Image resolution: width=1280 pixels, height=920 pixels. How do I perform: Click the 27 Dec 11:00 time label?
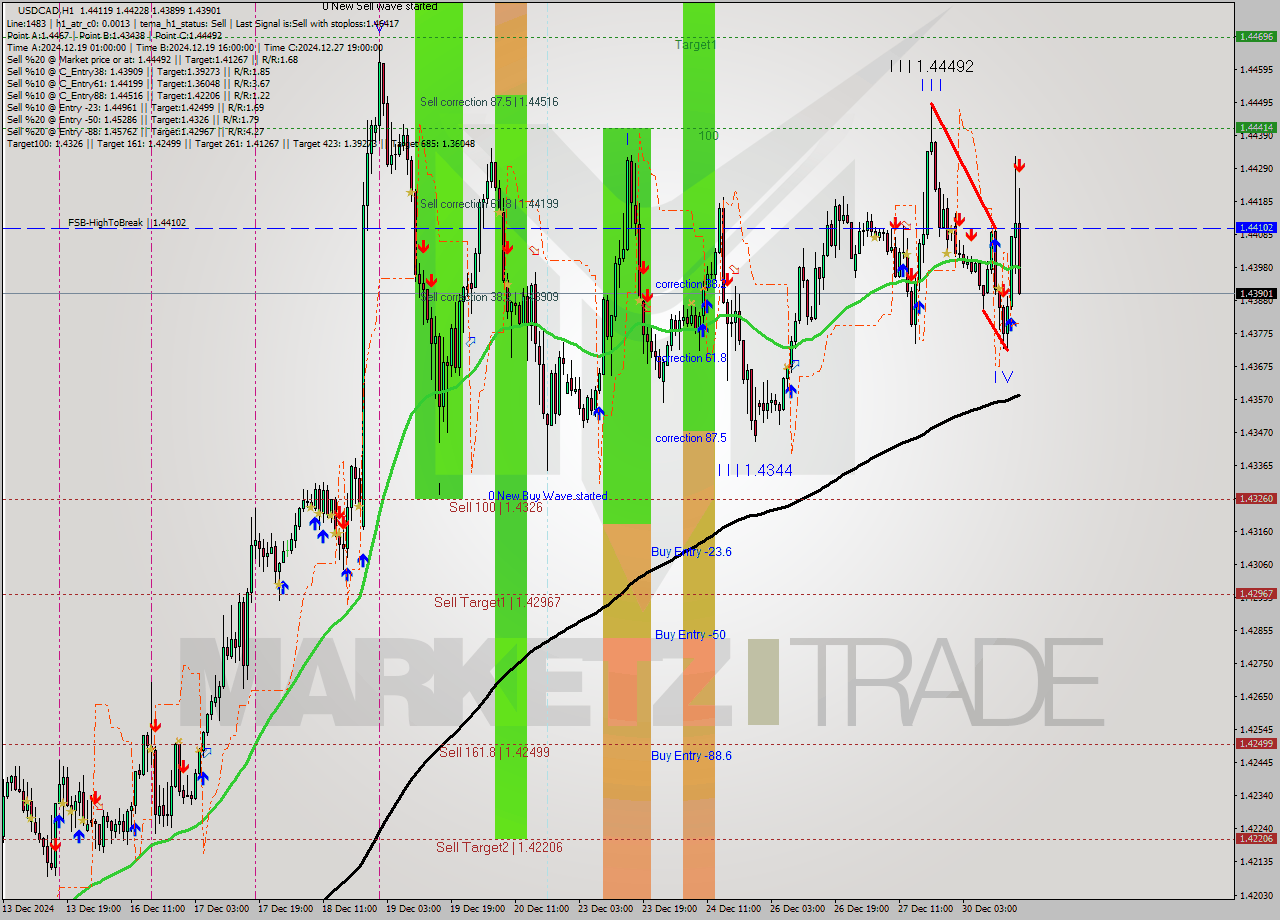pyautogui.click(x=926, y=909)
